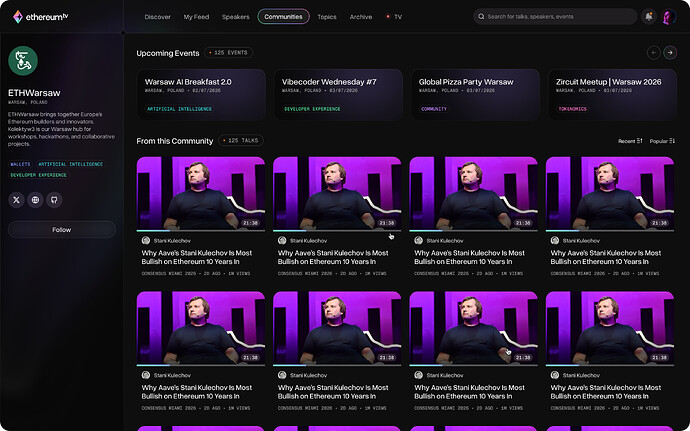Click the sidebar 'Warsaw, Poland' location text
Image resolution: width=690 pixels, height=431 pixels.
pos(28,103)
